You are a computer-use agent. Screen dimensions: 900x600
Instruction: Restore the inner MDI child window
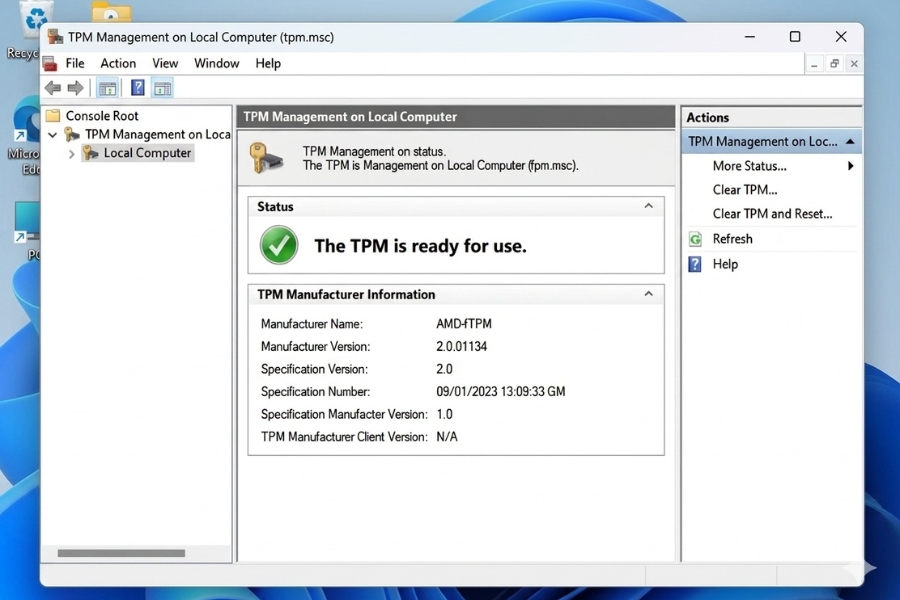tap(835, 64)
